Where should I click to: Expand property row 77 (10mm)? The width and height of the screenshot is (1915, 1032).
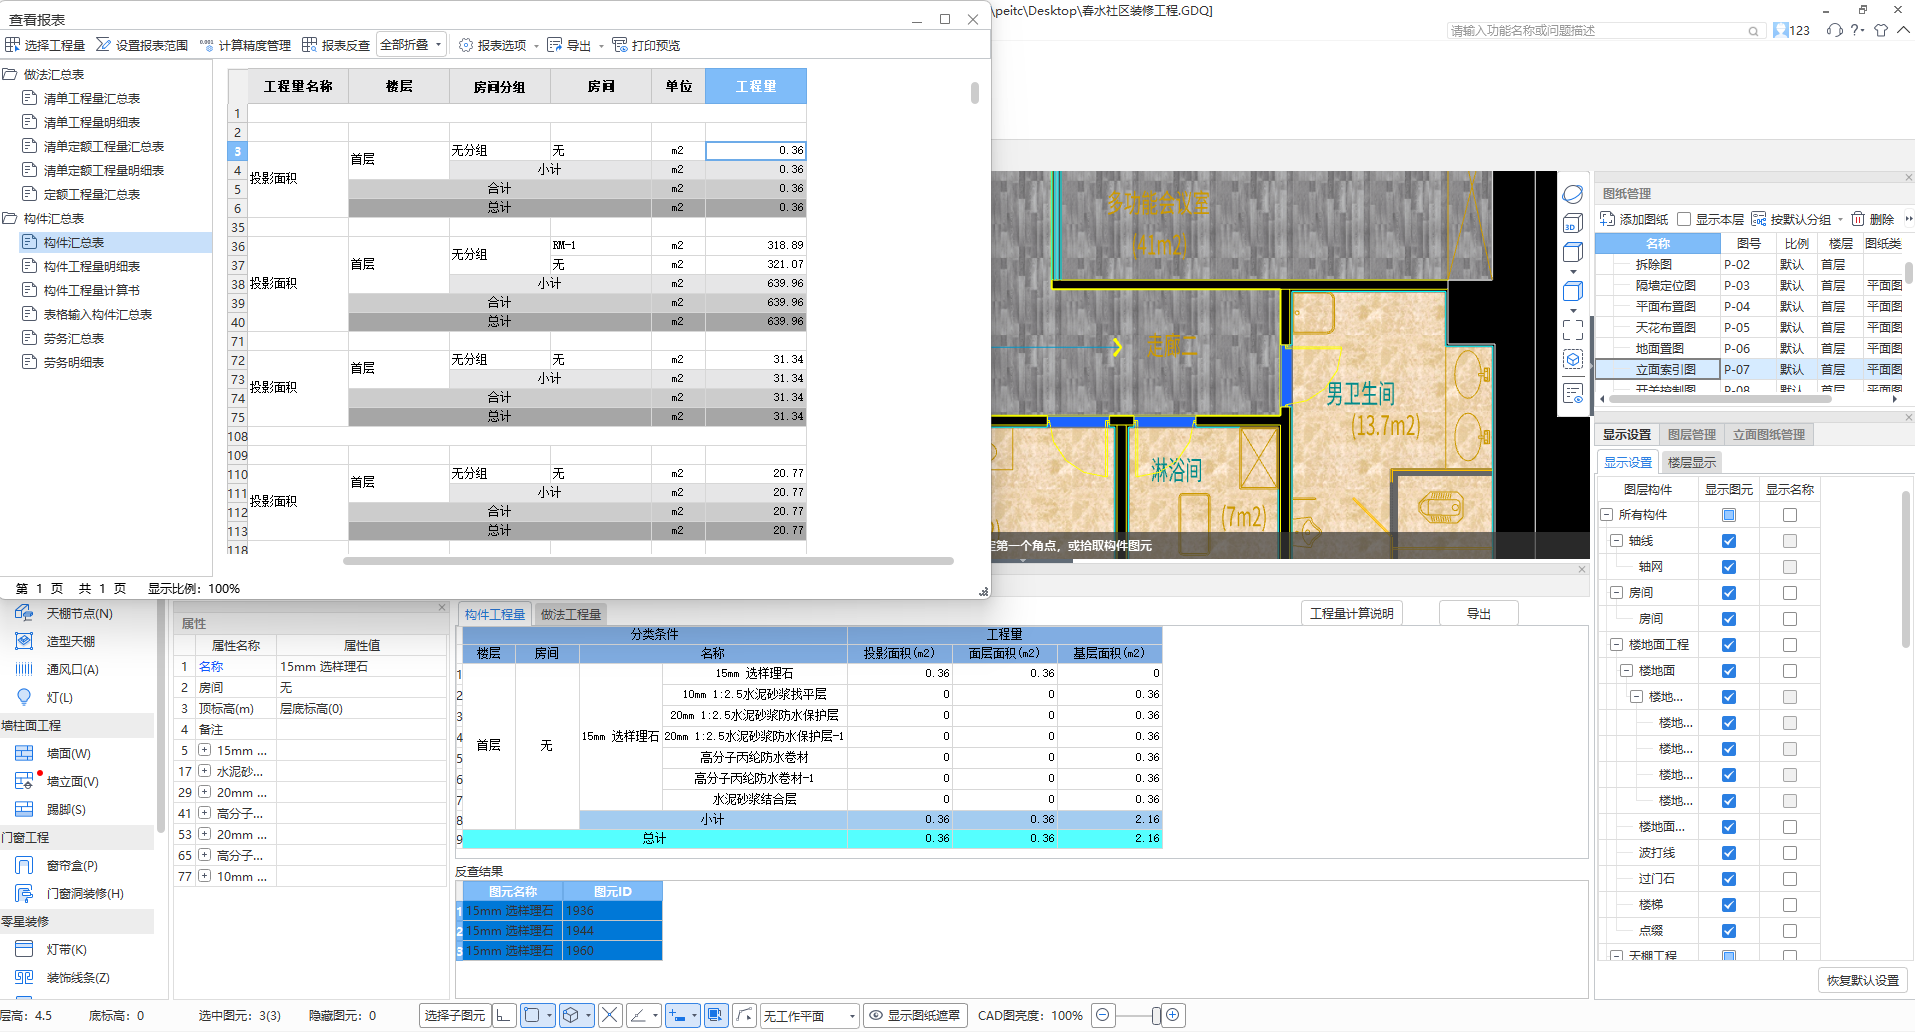coord(204,876)
